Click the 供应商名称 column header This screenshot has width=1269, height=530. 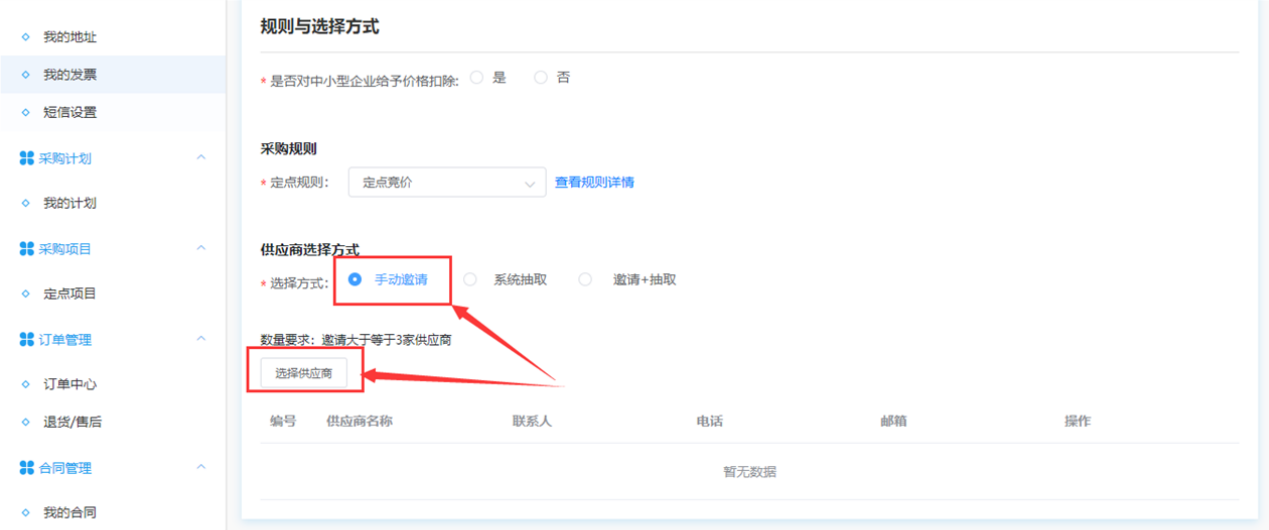coord(359,421)
